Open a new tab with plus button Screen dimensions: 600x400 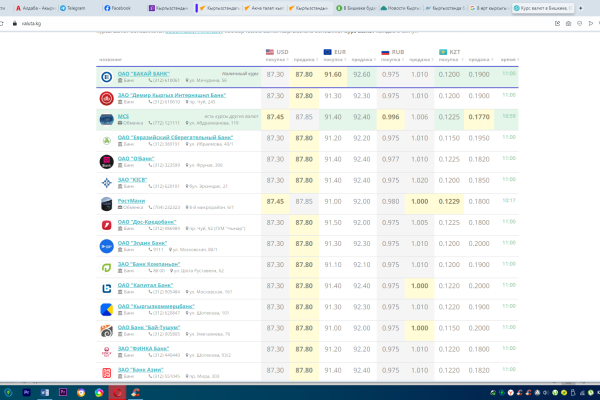[580, 8]
